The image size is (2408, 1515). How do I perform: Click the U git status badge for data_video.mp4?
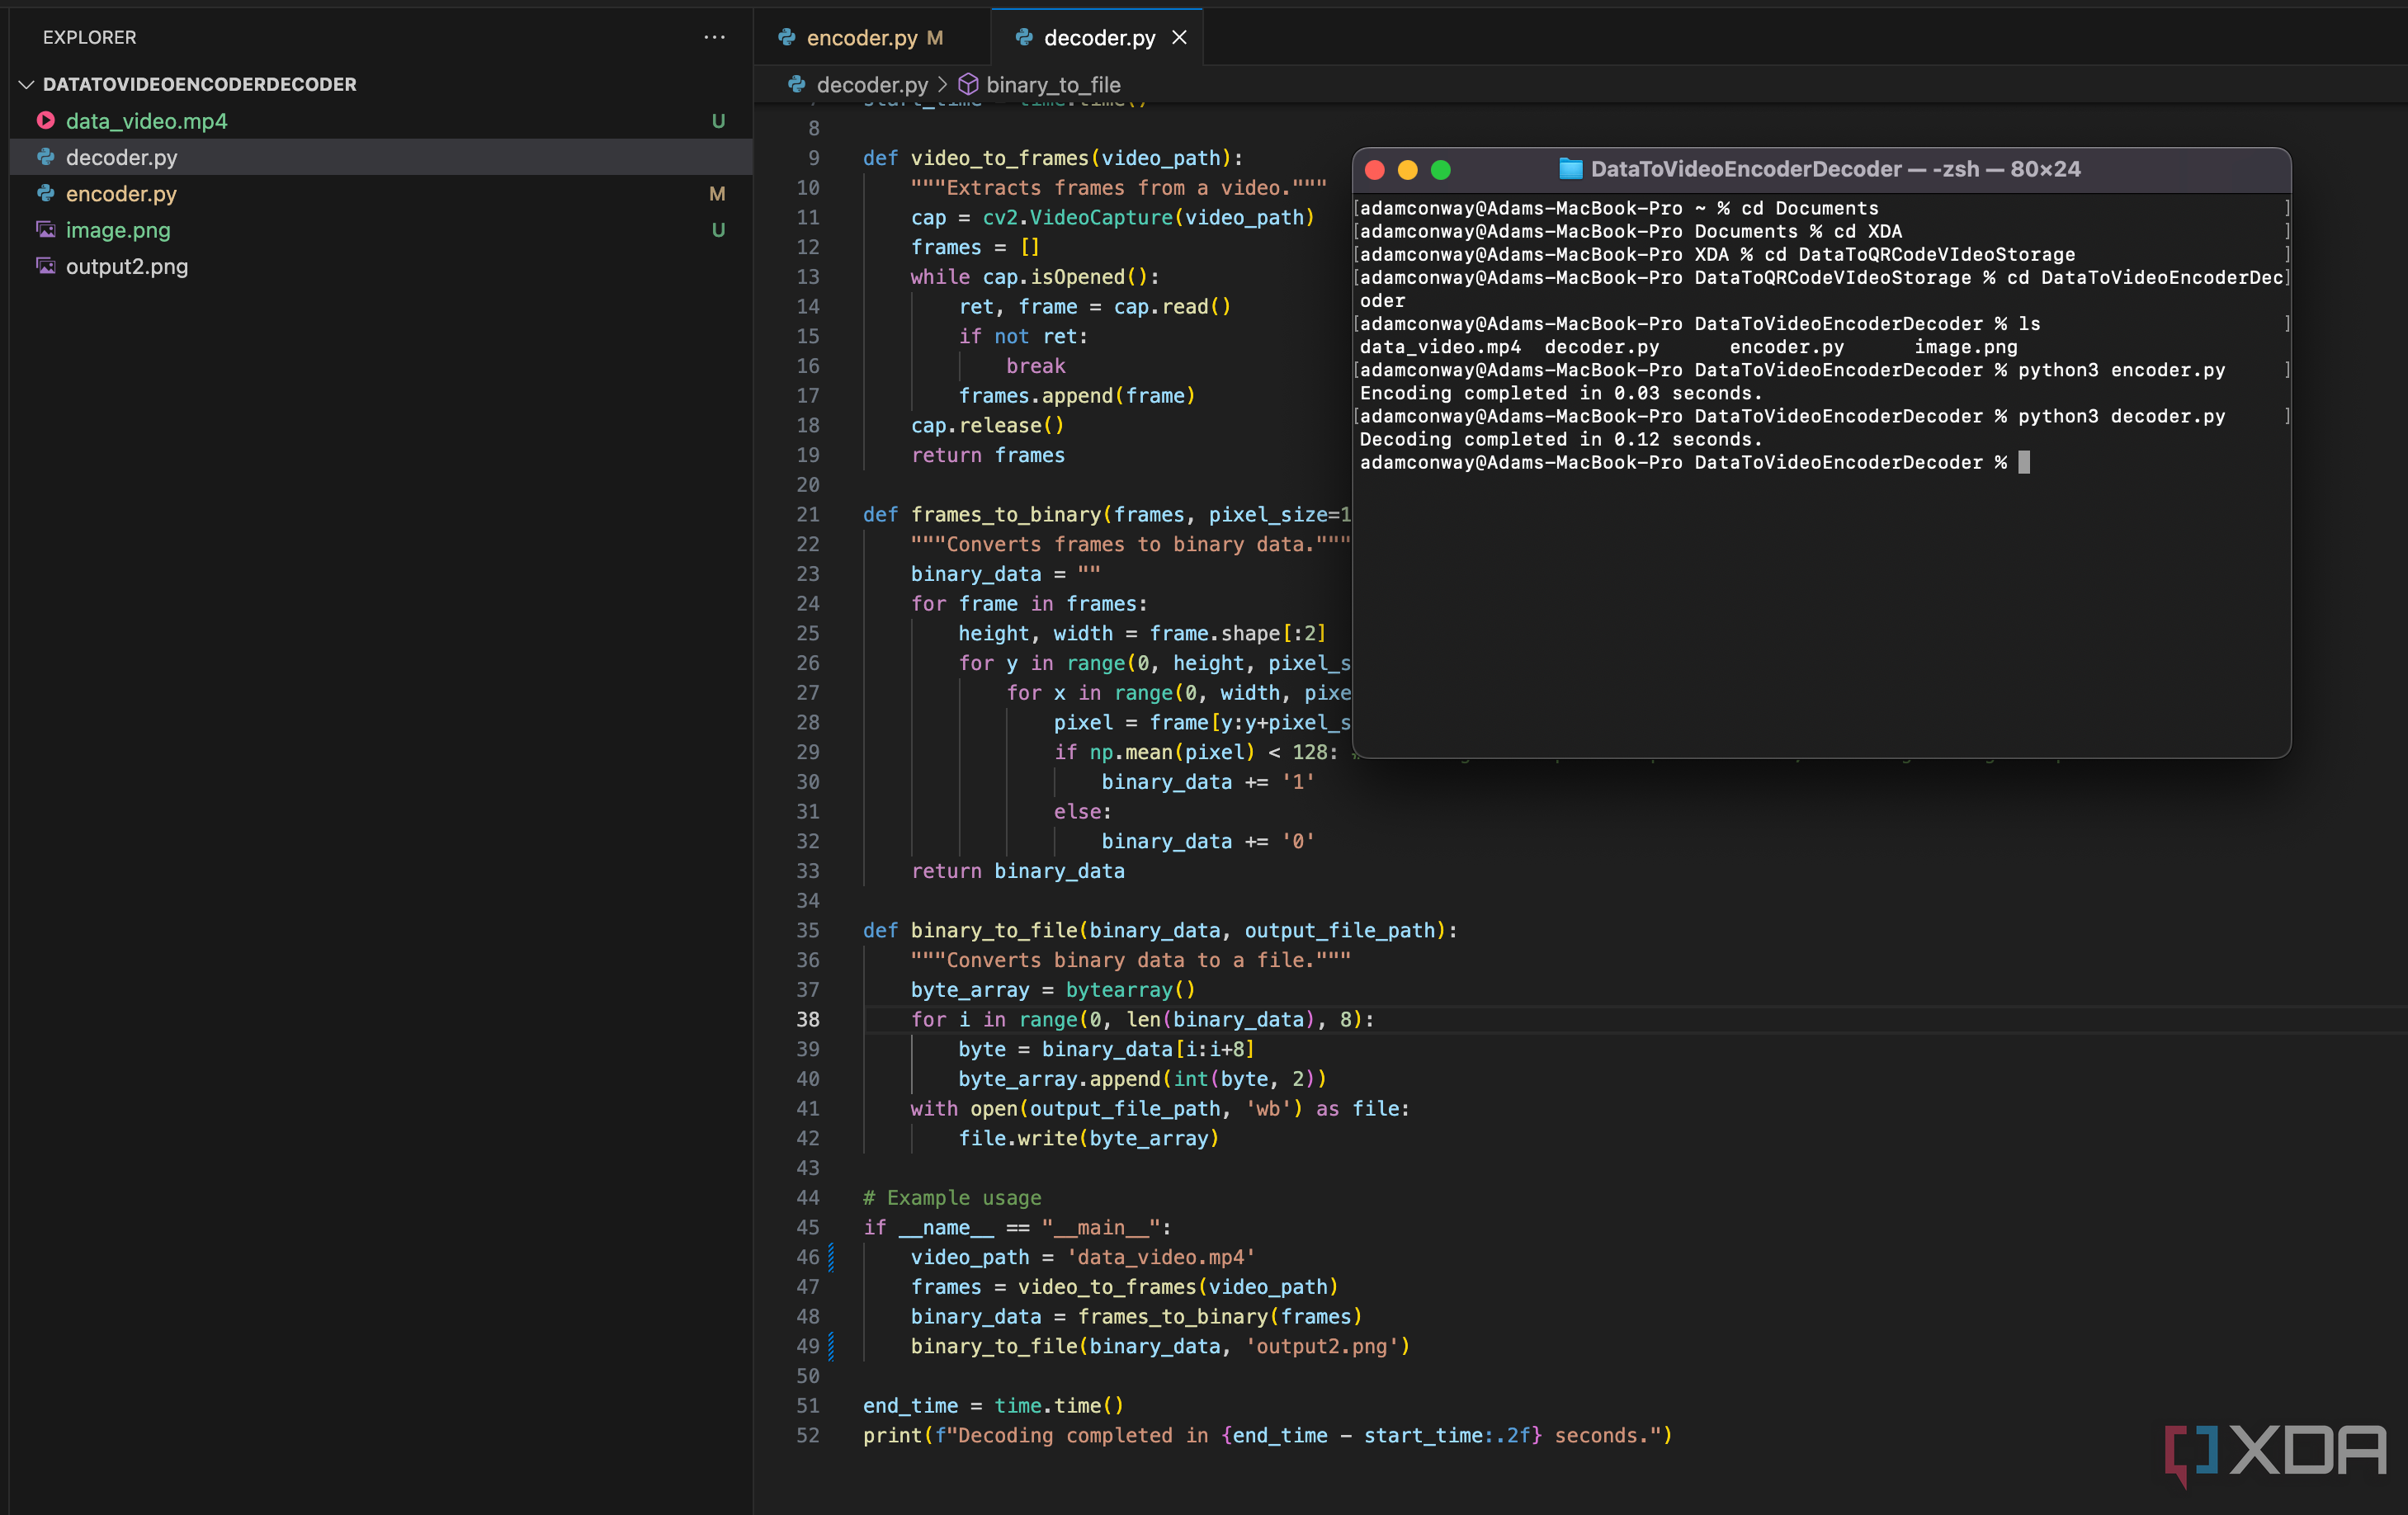pyautogui.click(x=718, y=121)
